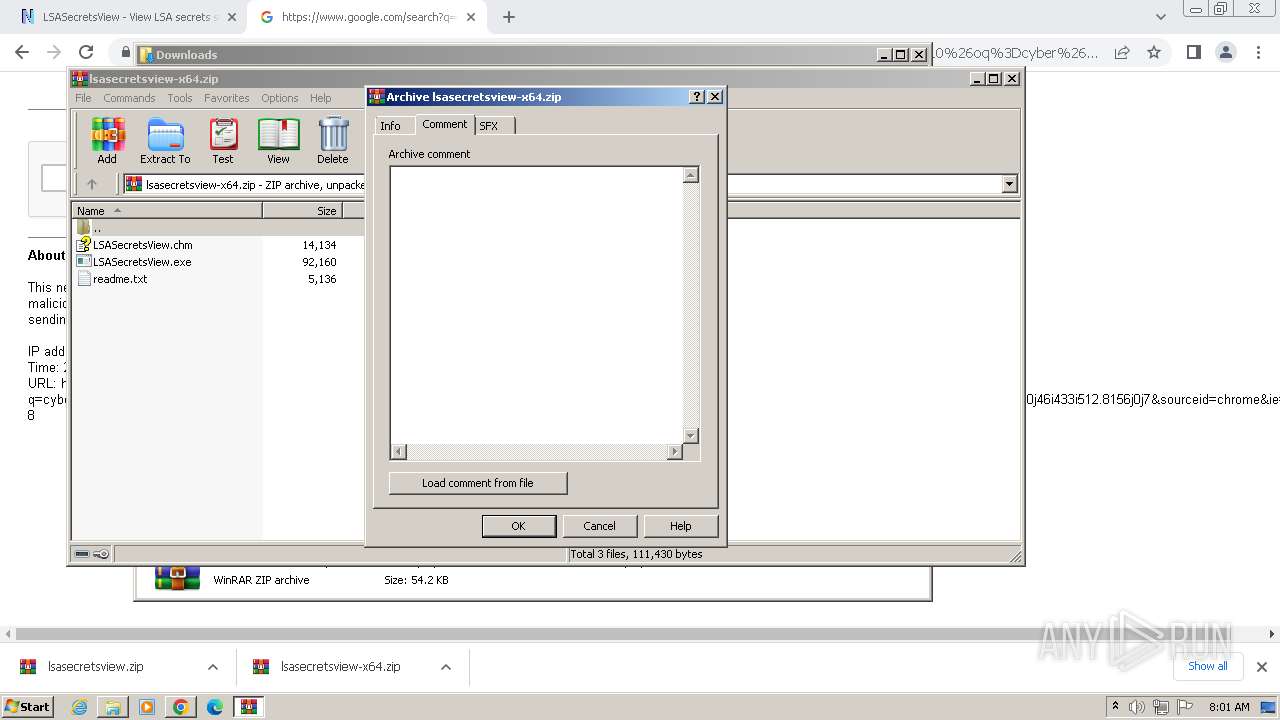Close the Chrome downloads bar

coord(1262,667)
